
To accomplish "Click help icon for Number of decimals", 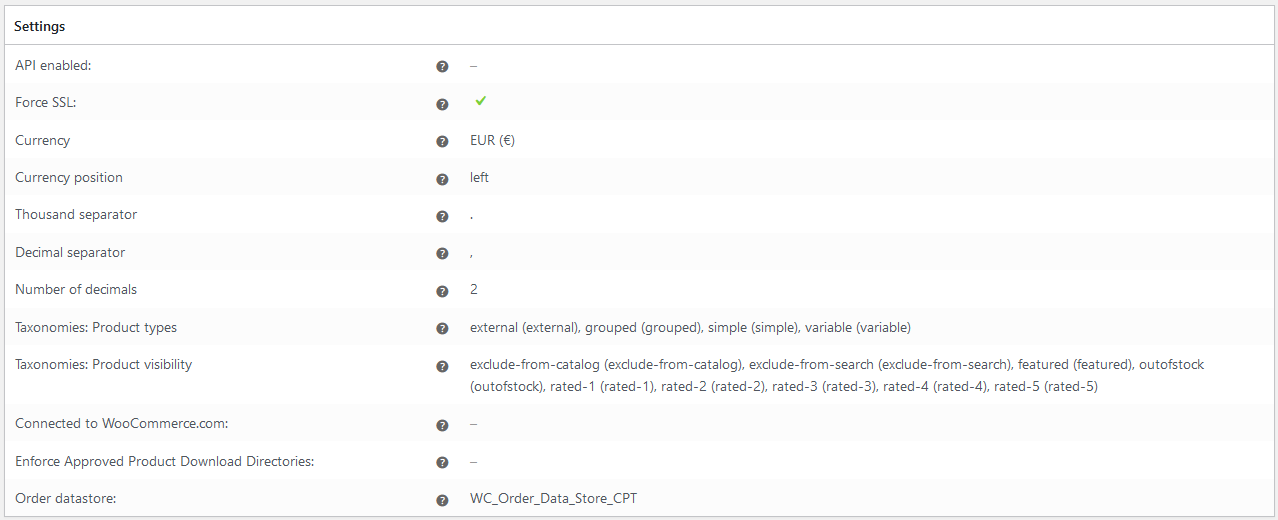I will point(442,291).
